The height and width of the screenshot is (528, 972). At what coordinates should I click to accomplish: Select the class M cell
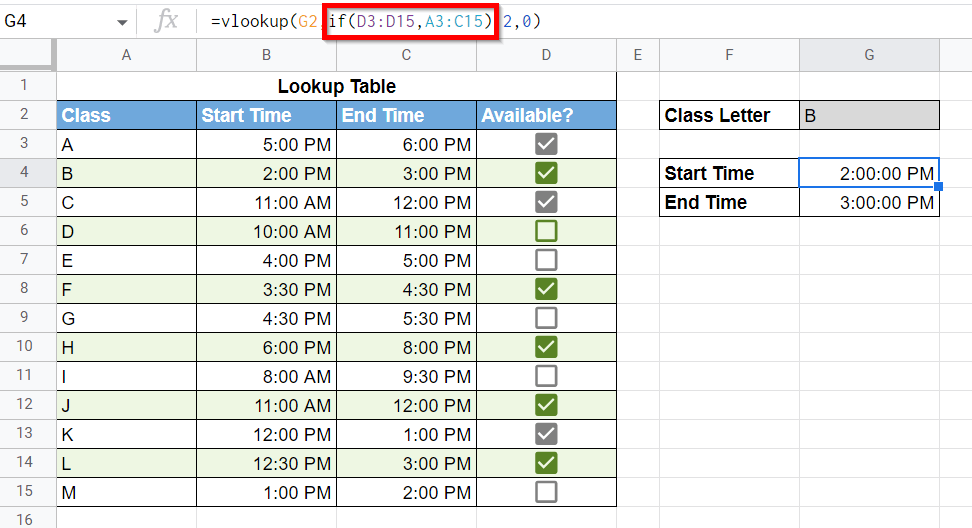tap(126, 492)
